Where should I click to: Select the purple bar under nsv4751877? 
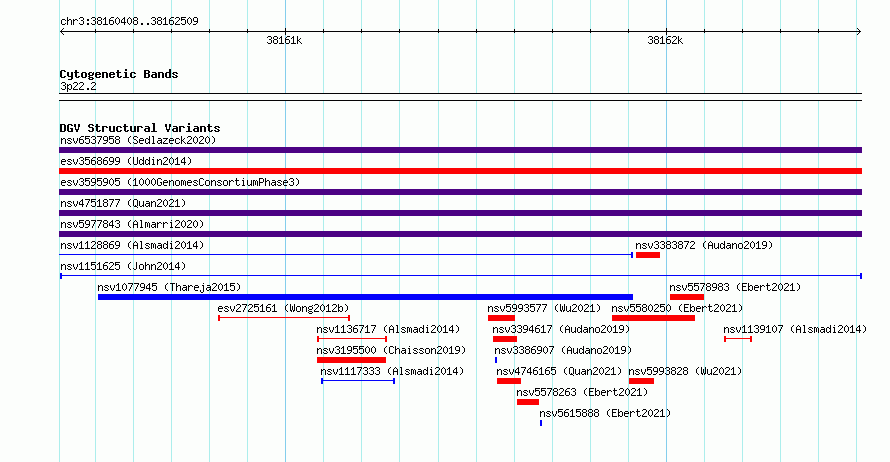(x=460, y=213)
